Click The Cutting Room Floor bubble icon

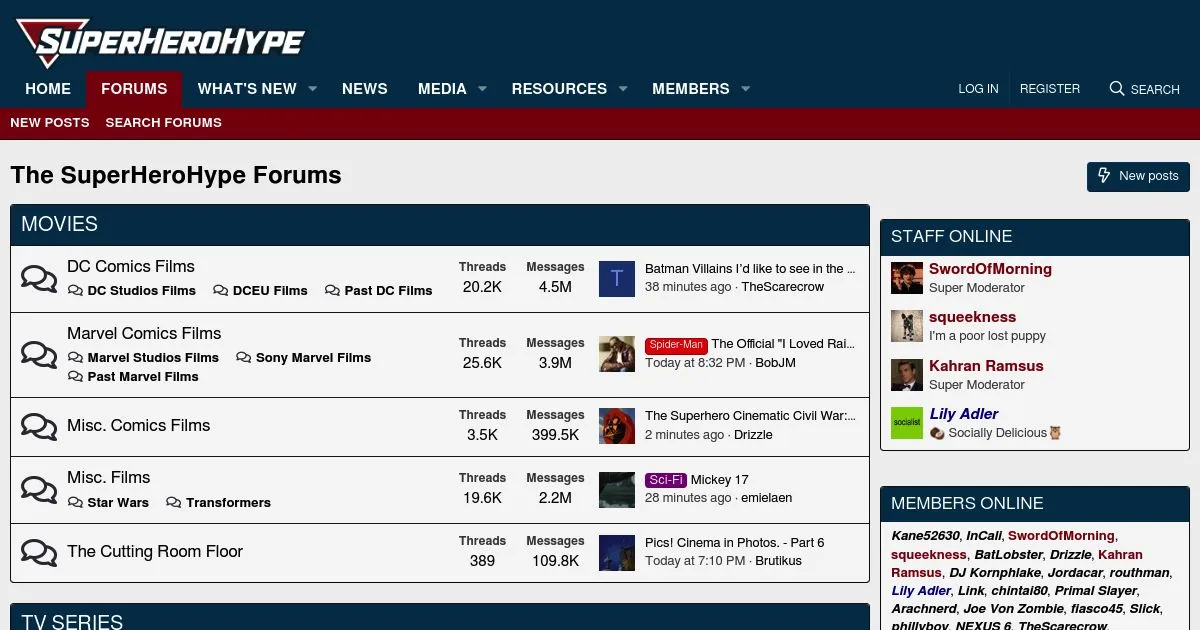pos(39,553)
